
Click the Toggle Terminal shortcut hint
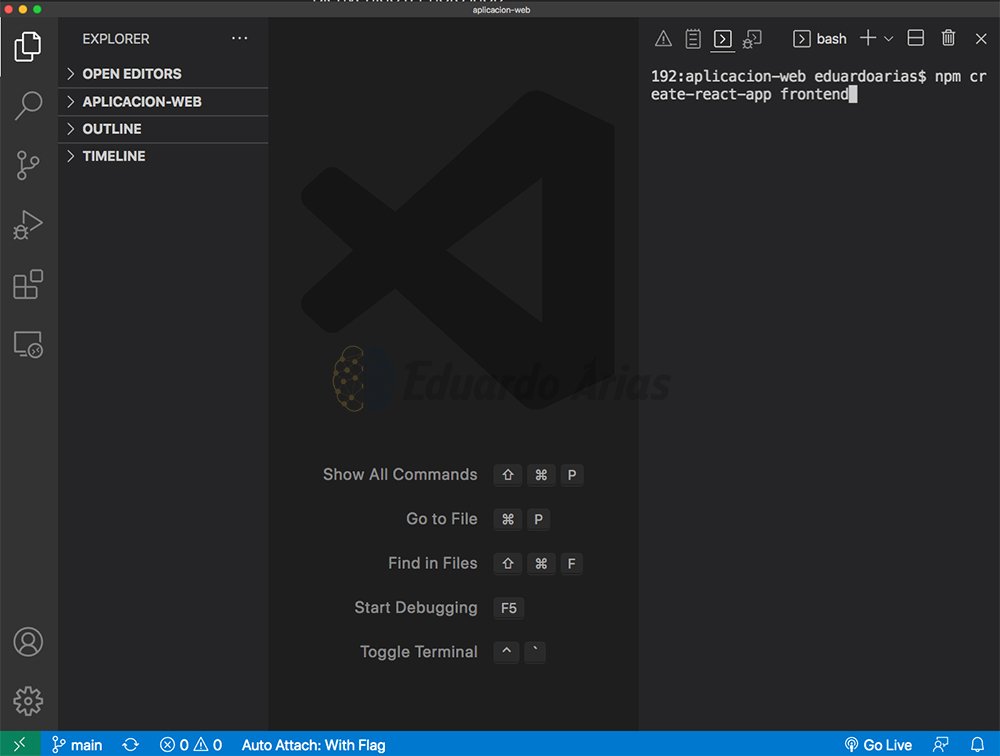[x=452, y=651]
